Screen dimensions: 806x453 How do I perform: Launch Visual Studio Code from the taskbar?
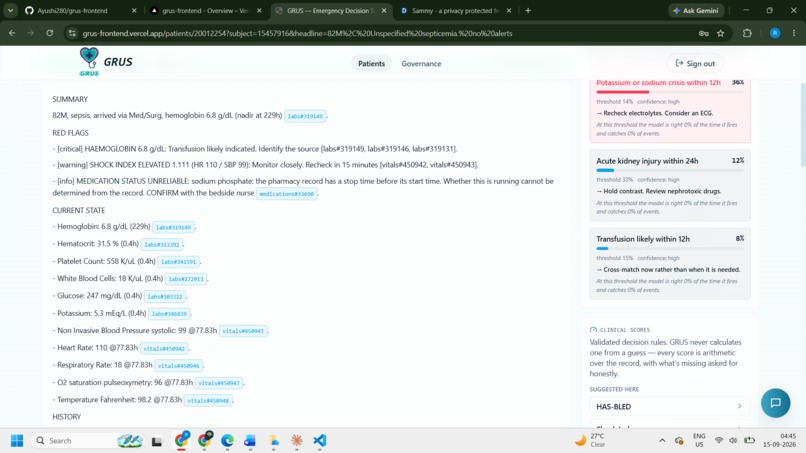[319, 441]
